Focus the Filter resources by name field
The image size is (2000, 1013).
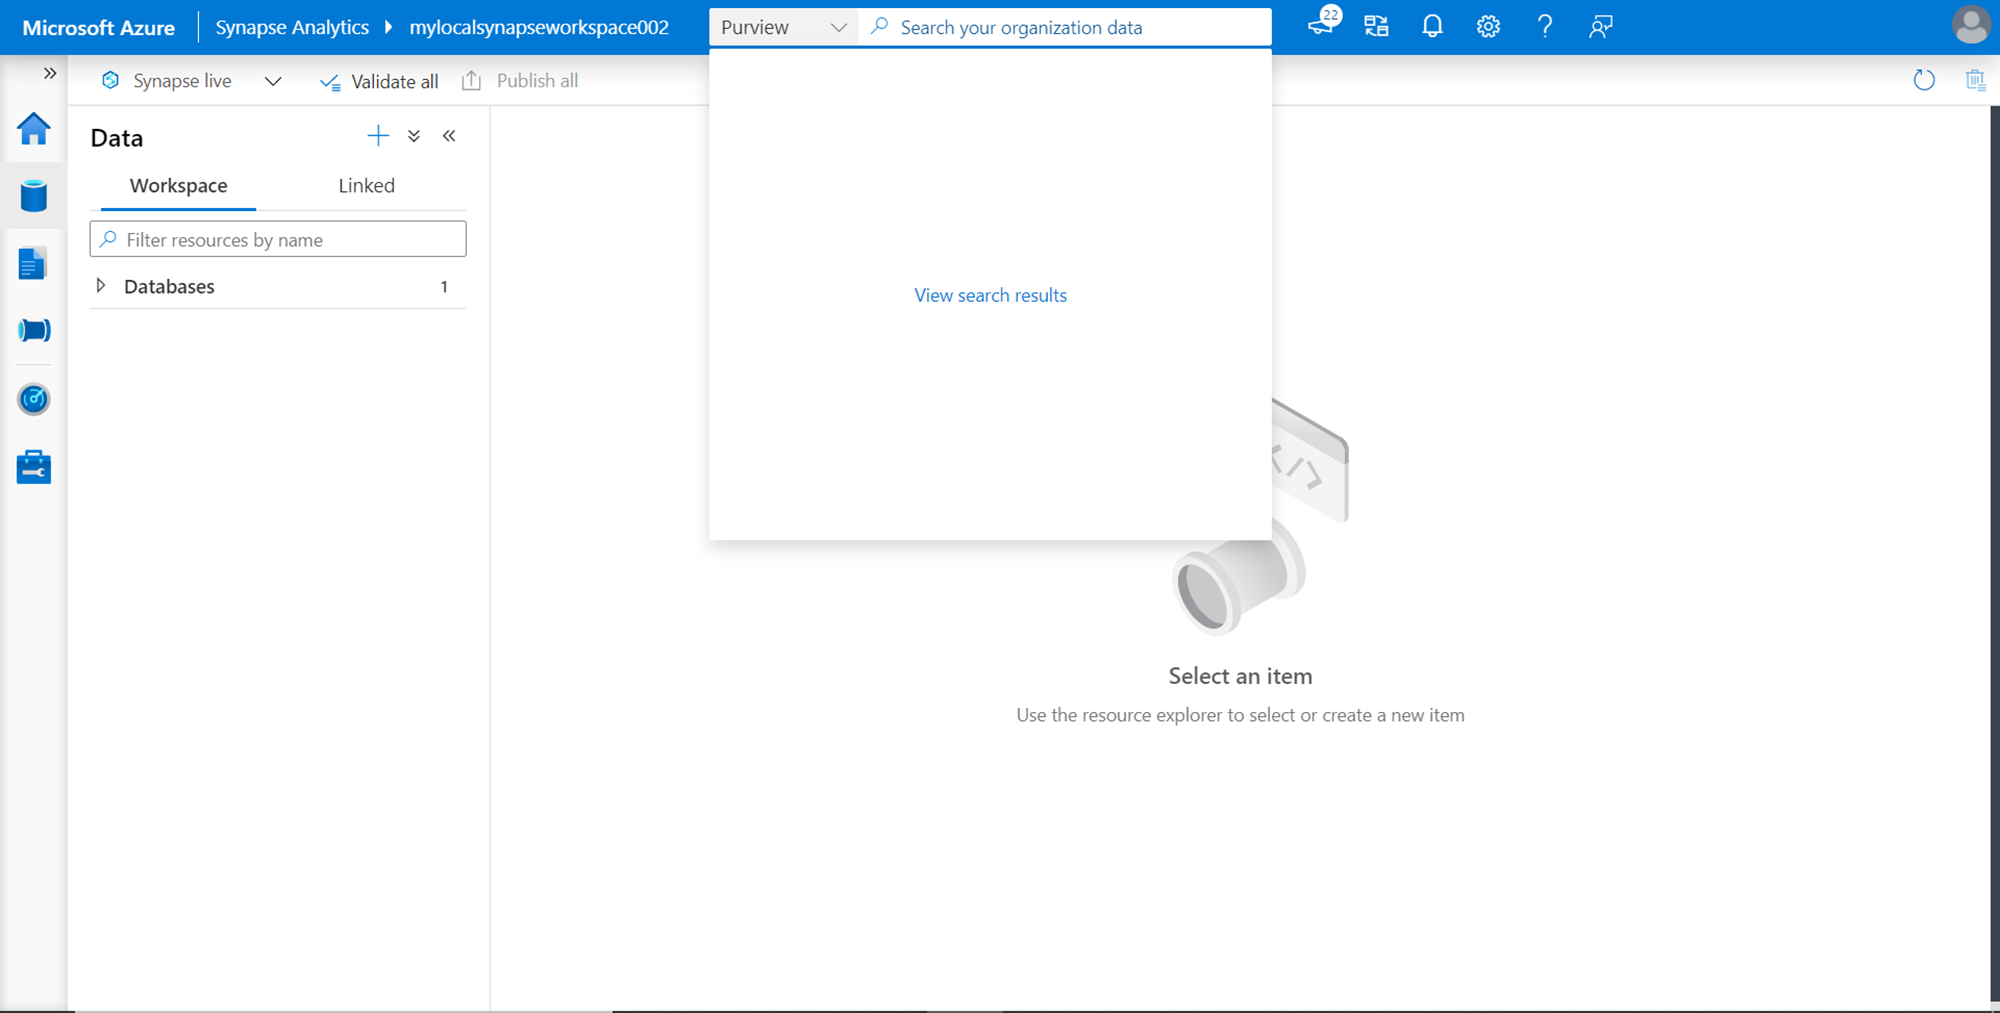pyautogui.click(x=278, y=239)
